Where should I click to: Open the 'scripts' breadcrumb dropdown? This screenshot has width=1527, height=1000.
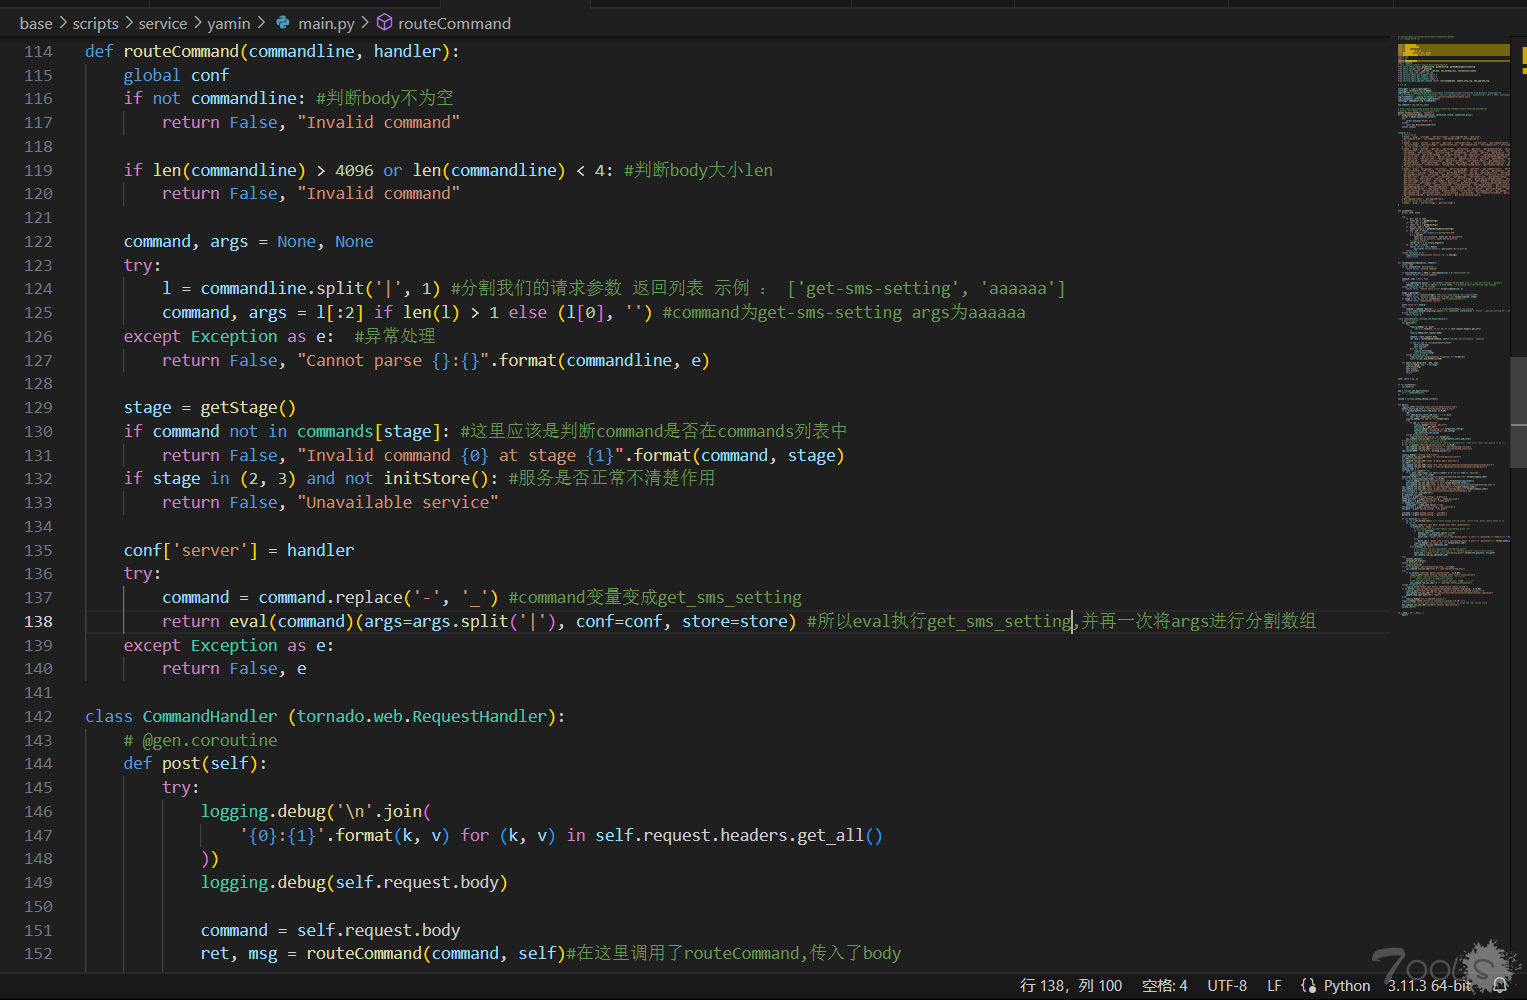click(95, 23)
